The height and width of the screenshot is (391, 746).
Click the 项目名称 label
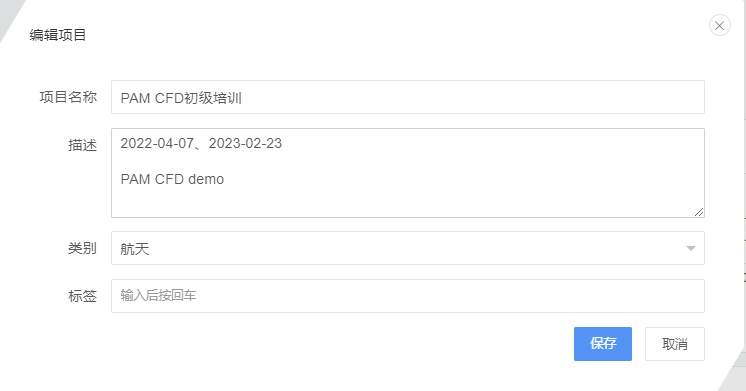click(68, 97)
